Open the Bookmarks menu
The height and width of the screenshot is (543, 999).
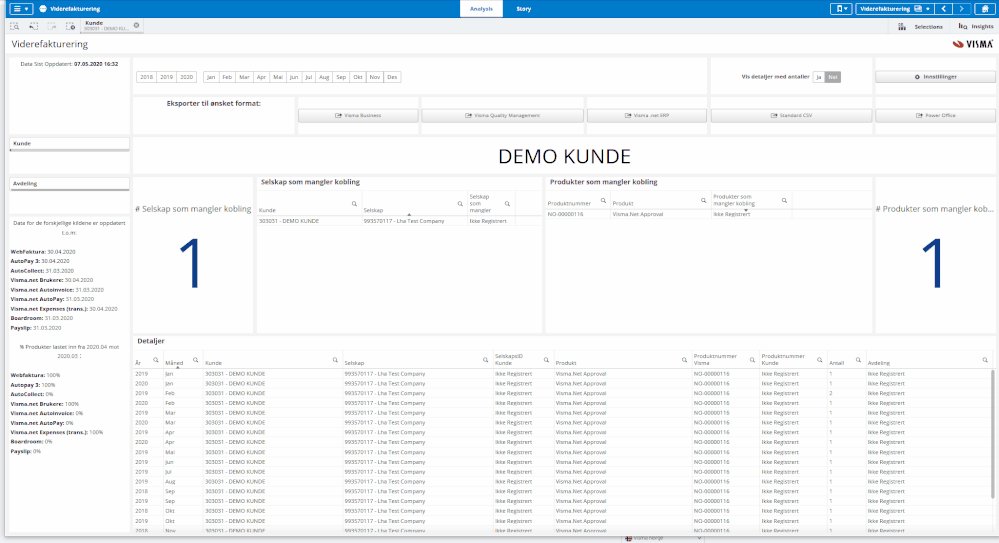[x=841, y=8]
